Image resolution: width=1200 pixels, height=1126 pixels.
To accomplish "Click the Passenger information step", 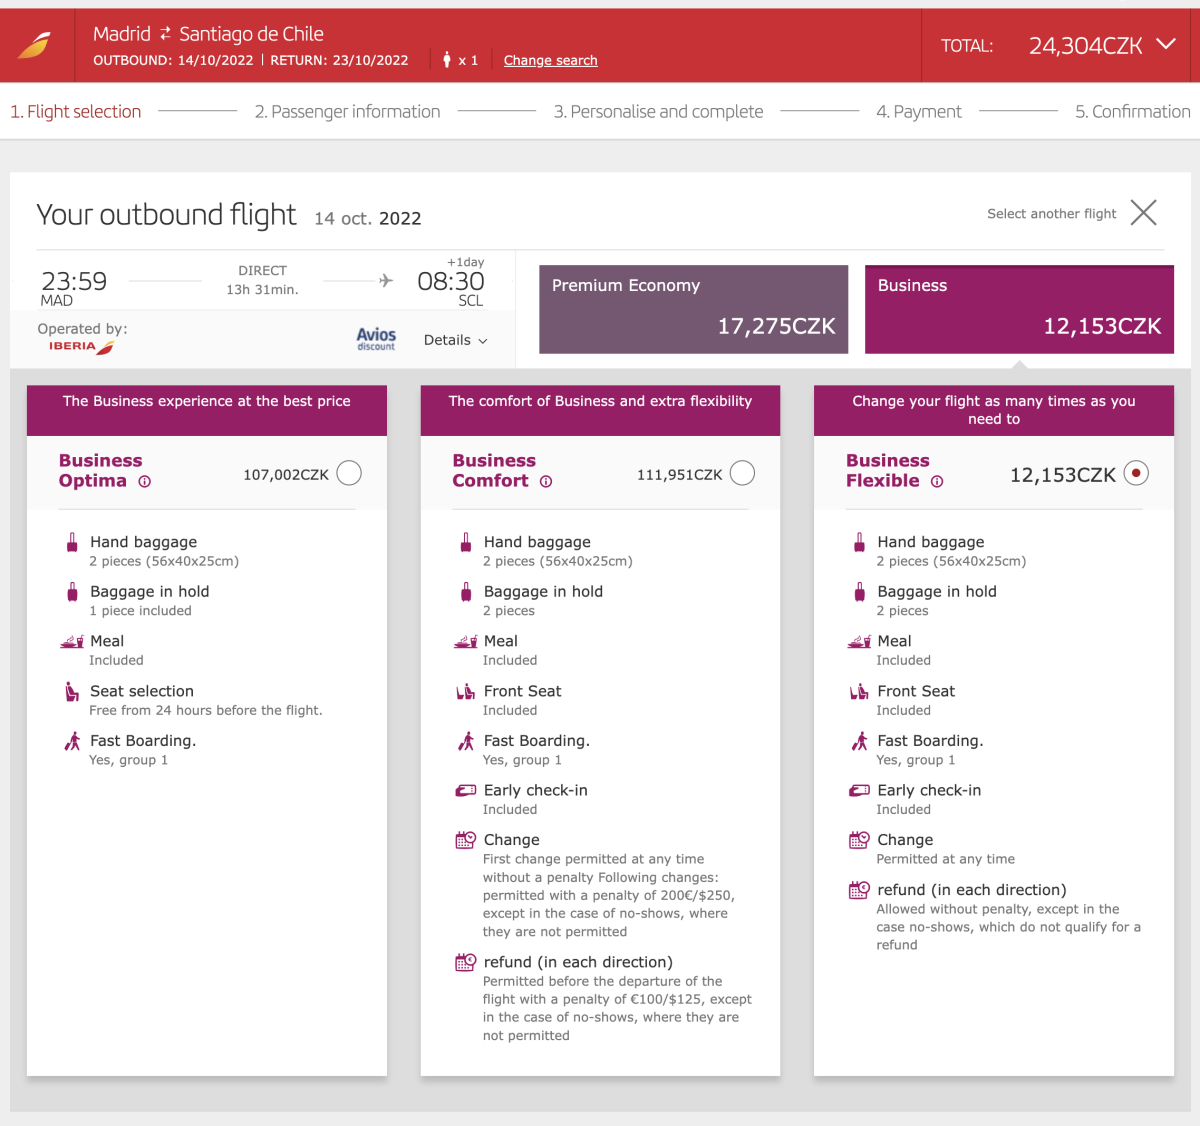I will pyautogui.click(x=347, y=112).
